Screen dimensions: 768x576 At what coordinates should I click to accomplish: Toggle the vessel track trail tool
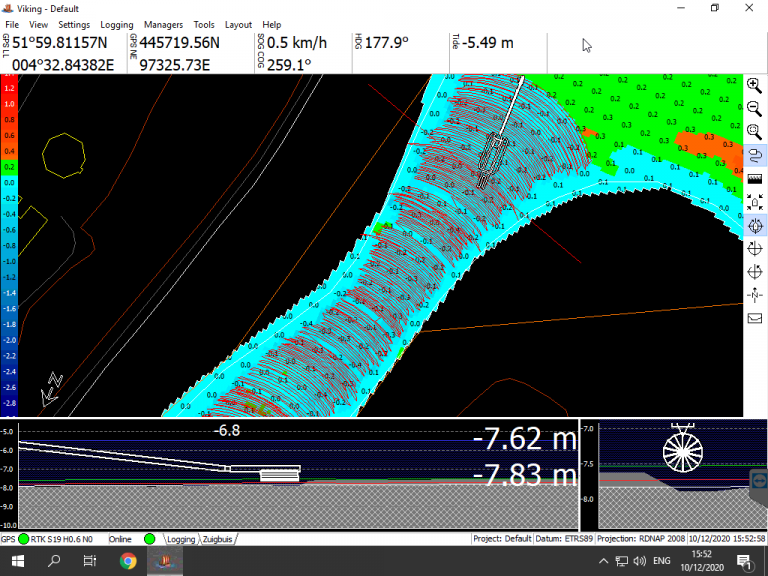[755, 156]
